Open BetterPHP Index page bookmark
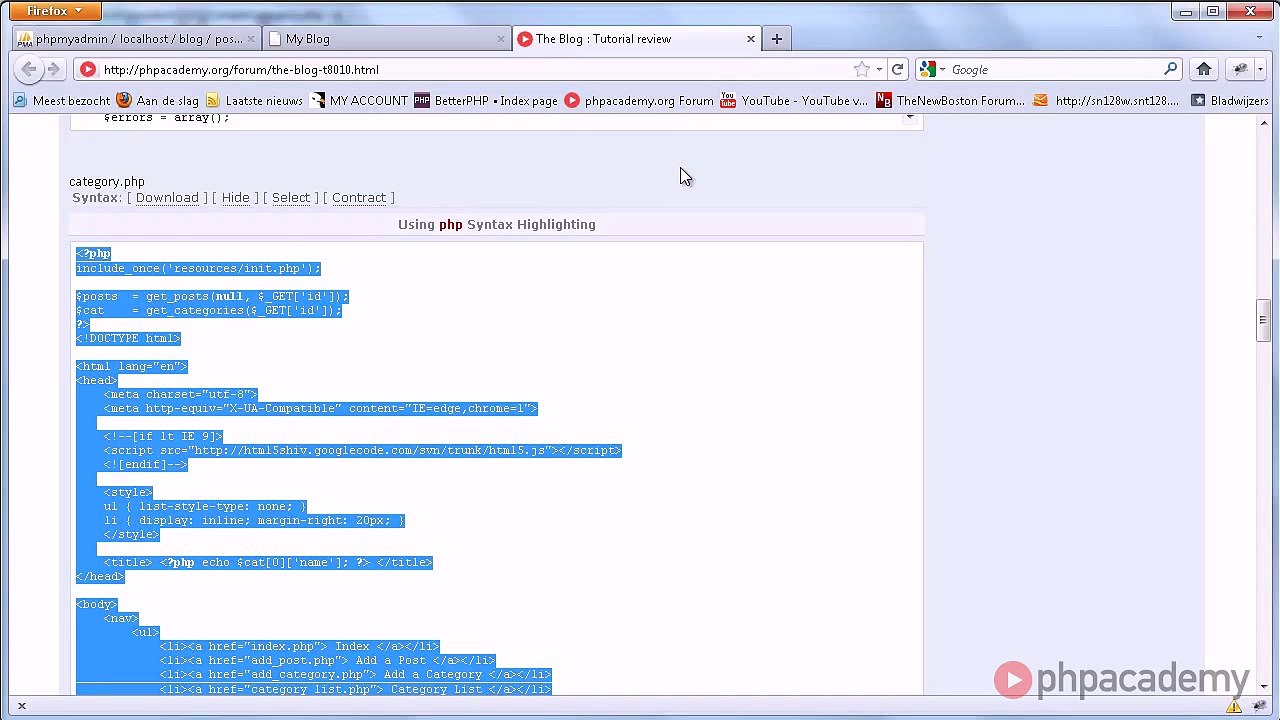This screenshot has width=1280, height=720. pos(486,100)
